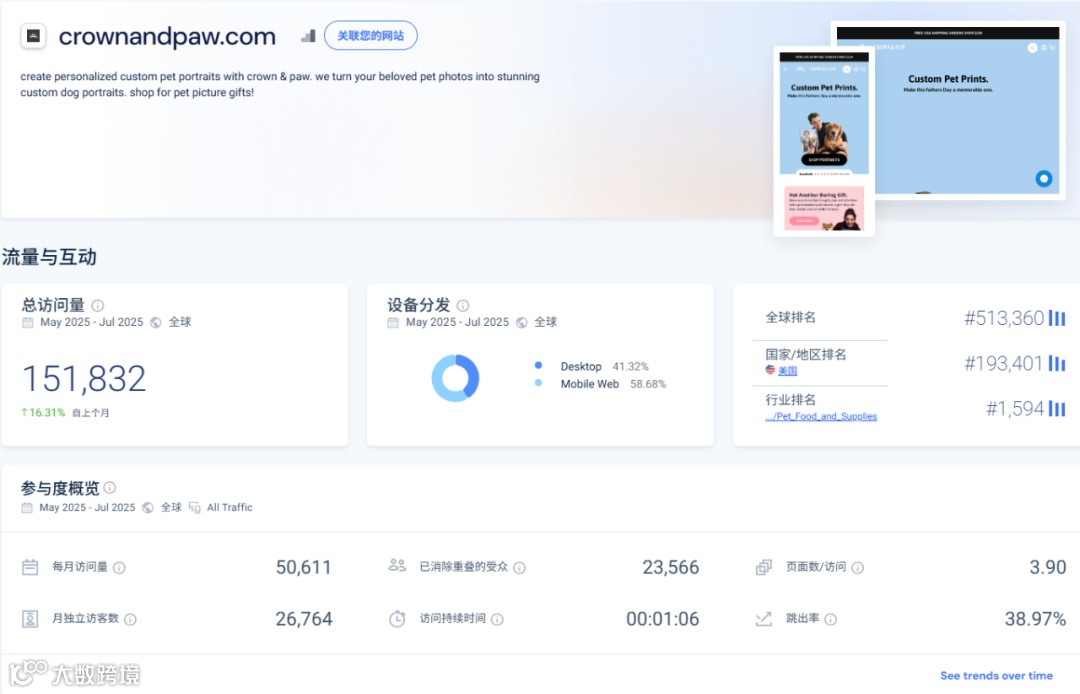Screen dimensions: 1080x694
Task: Click the 16.31% growth indicator
Action: 43,412
